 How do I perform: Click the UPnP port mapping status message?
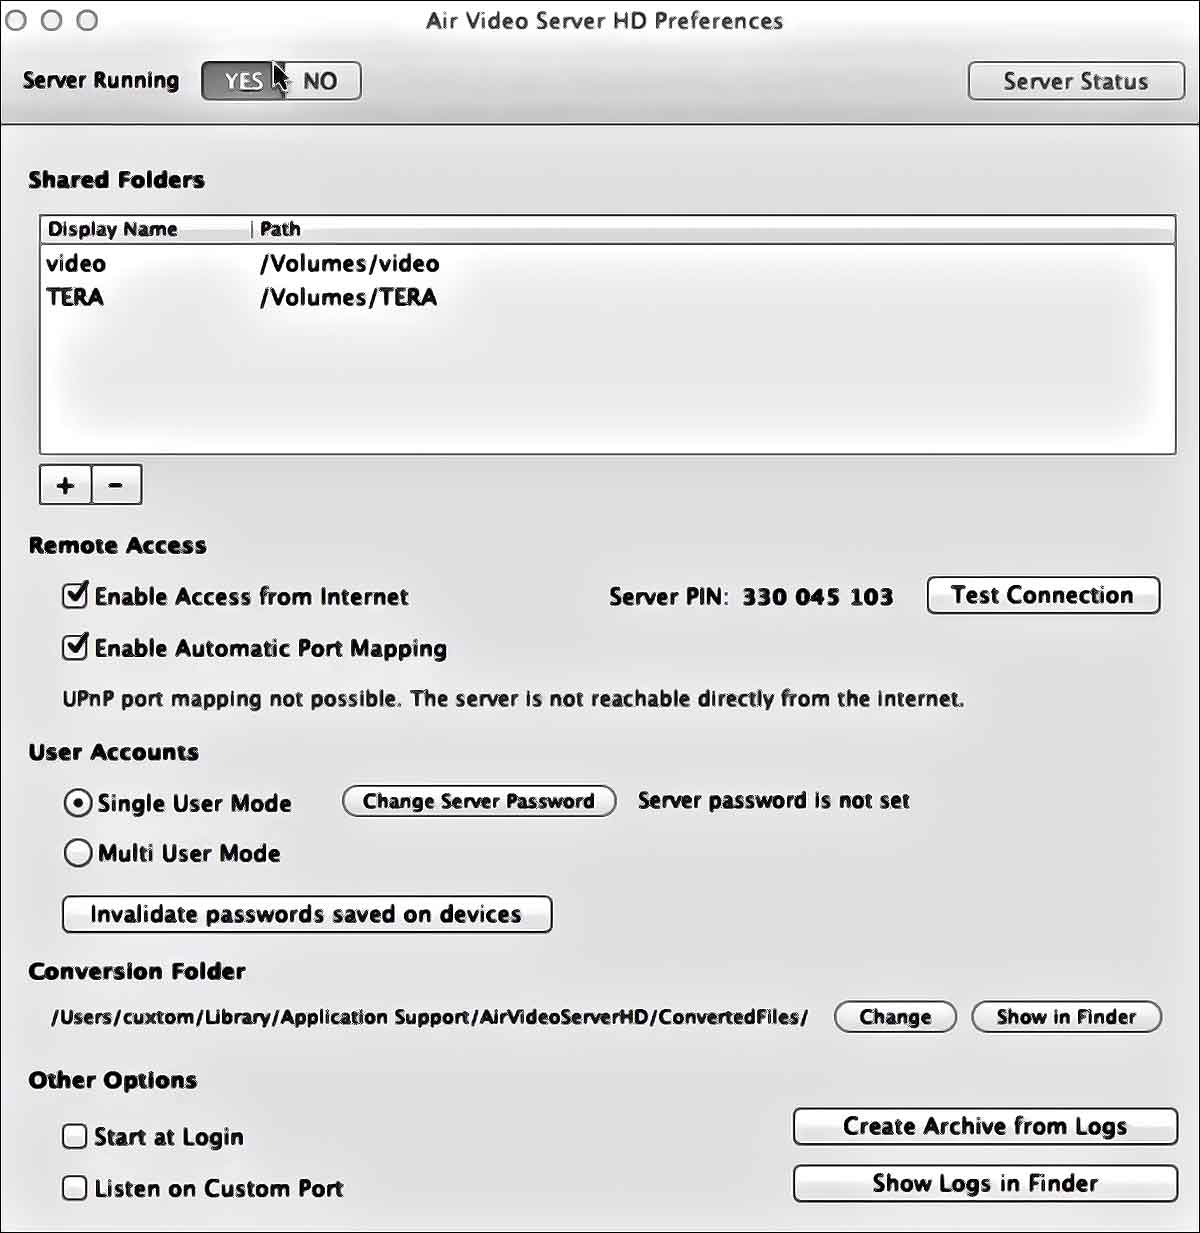(513, 699)
